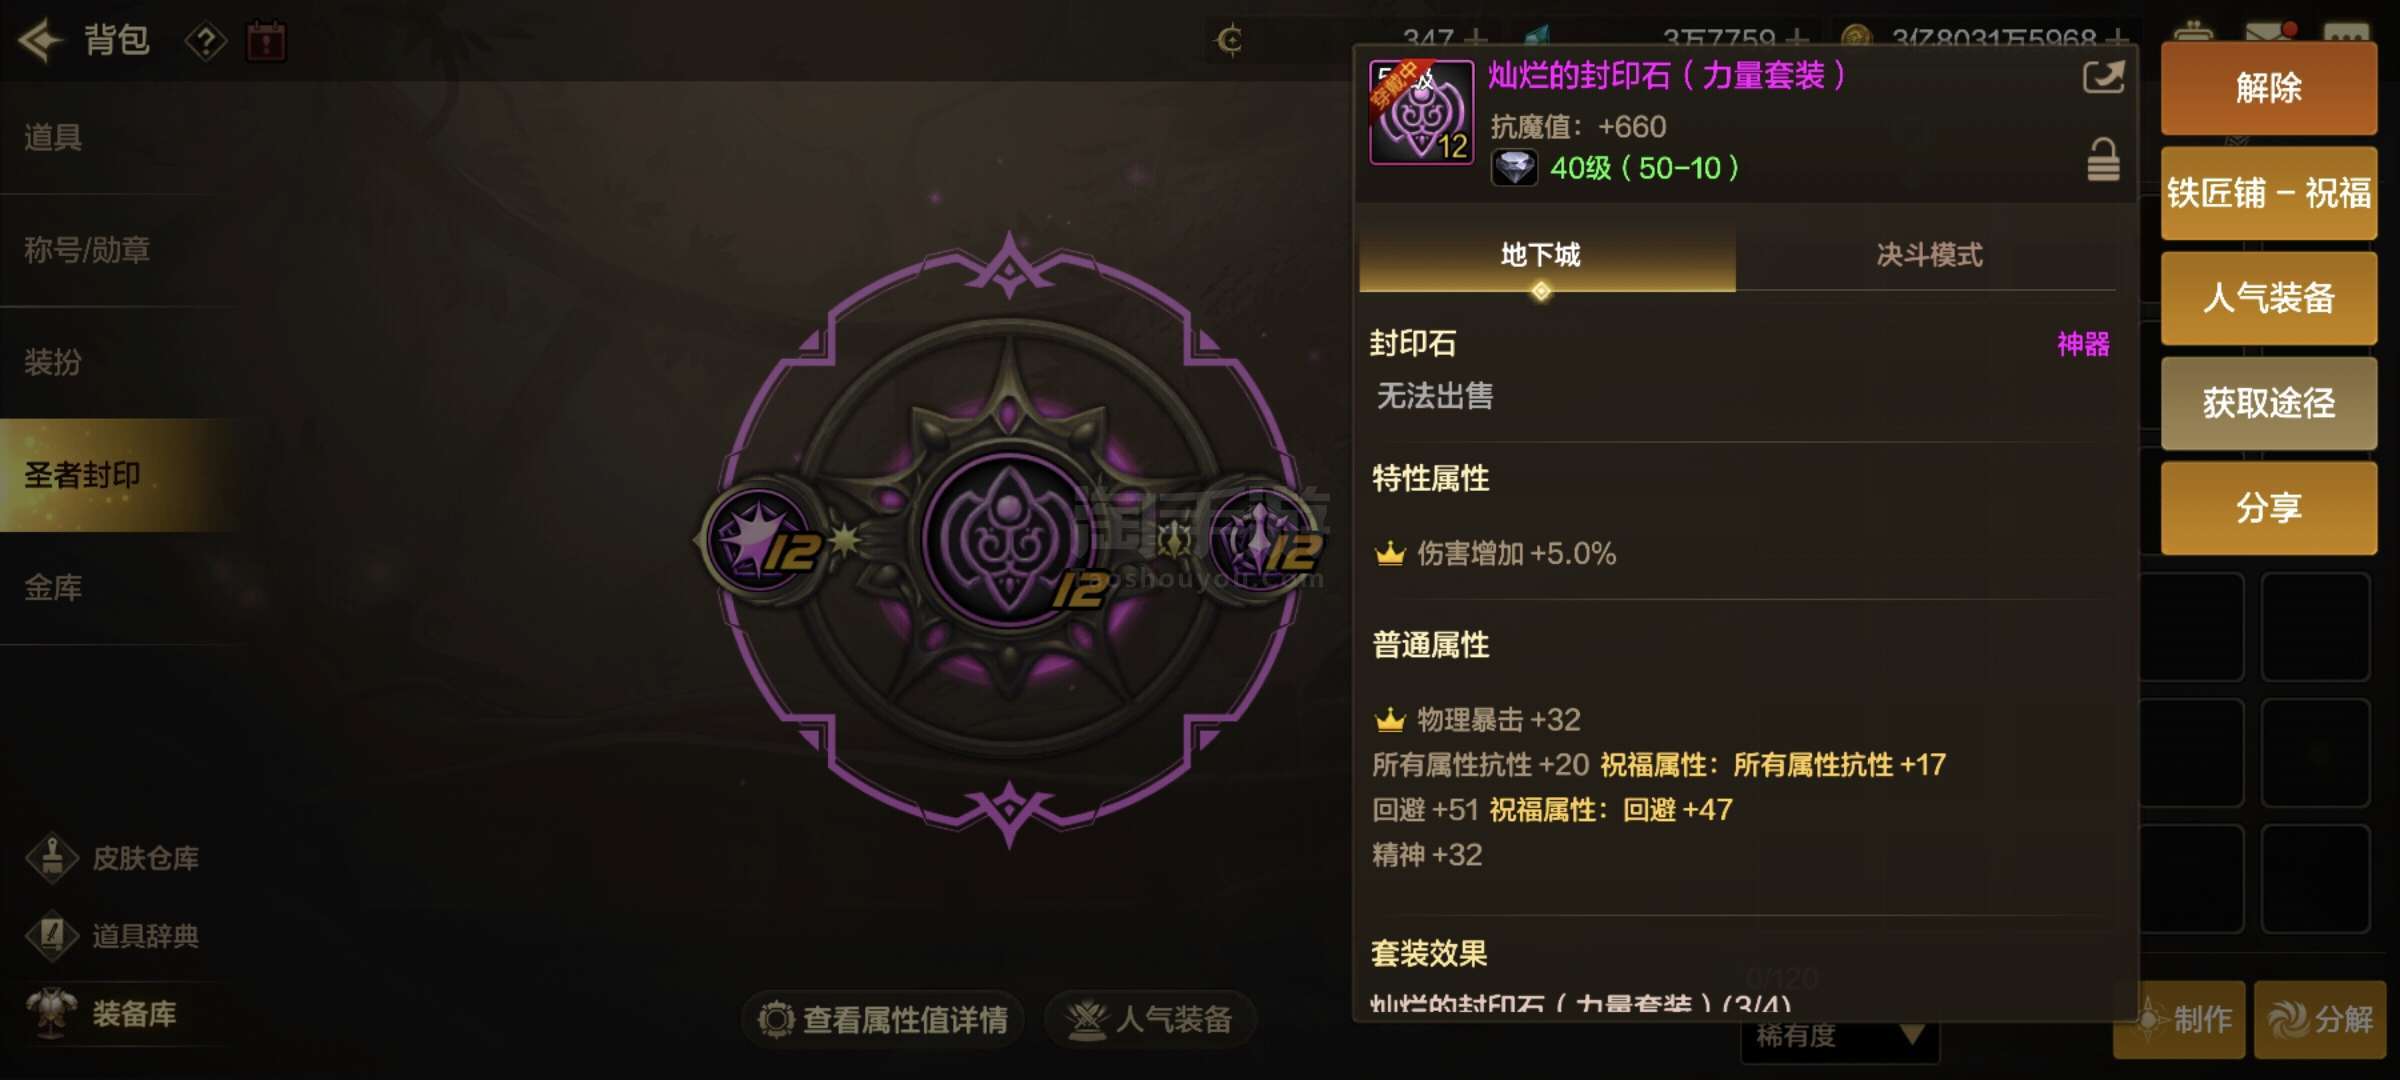Select the left seal stone slot
2400x1080 pixels.
(762, 540)
